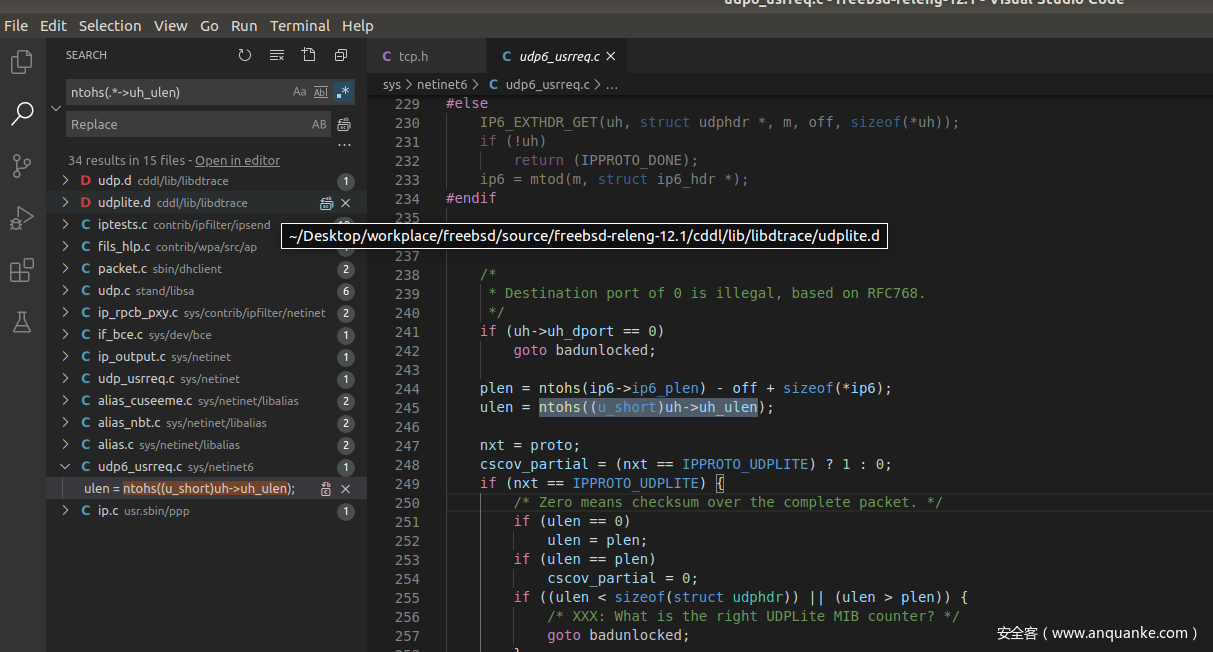
Task: Switch to the tcp.h editor tab
Action: (x=413, y=57)
